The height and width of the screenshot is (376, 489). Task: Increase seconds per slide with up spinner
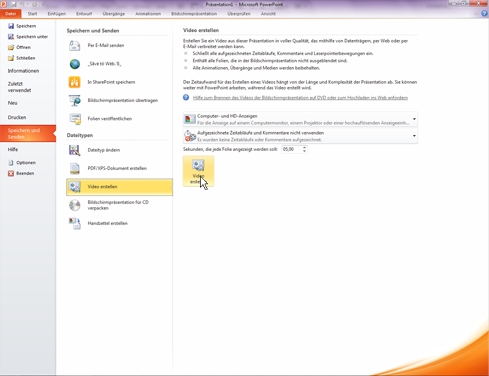304,147
